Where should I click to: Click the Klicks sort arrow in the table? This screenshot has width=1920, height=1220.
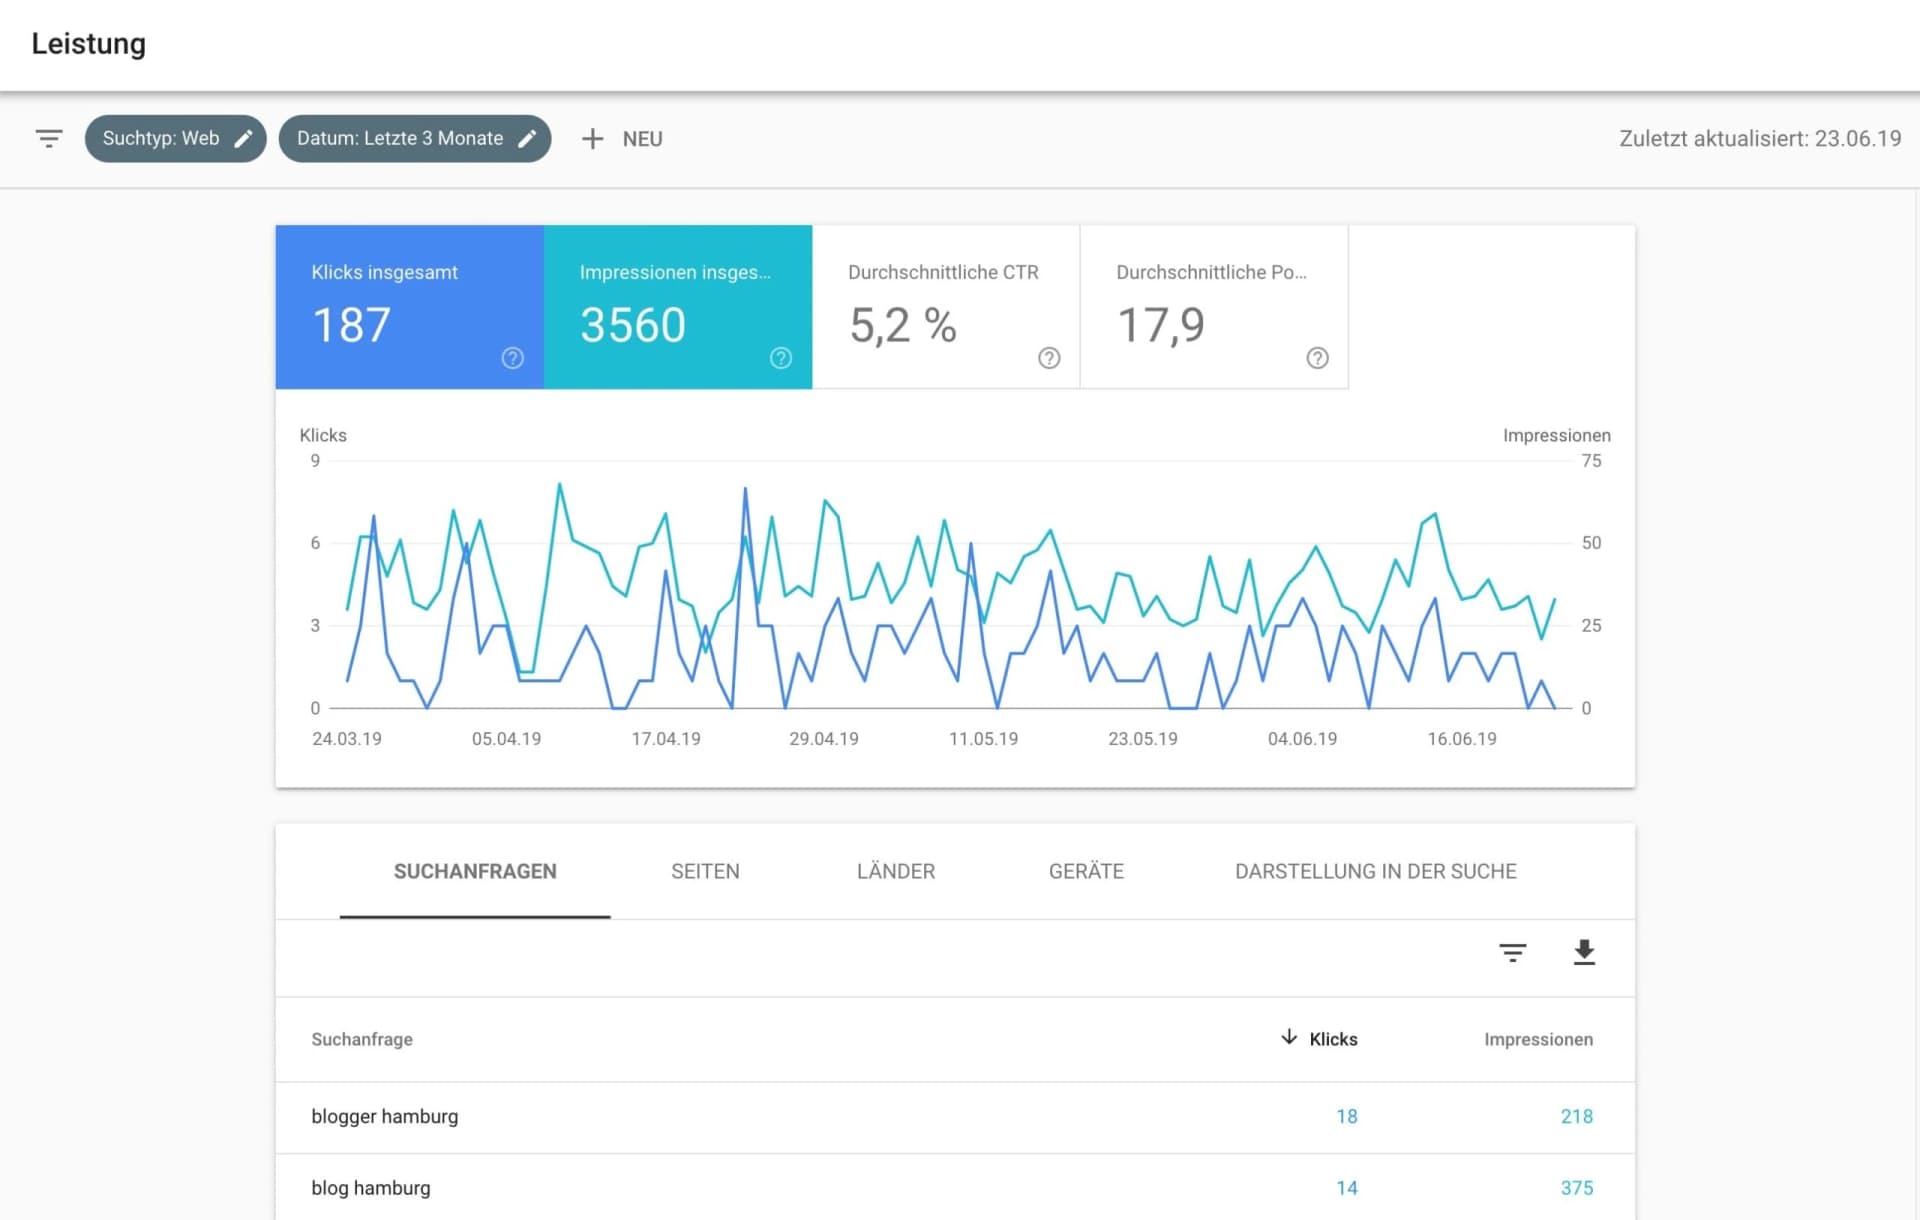click(1290, 1039)
